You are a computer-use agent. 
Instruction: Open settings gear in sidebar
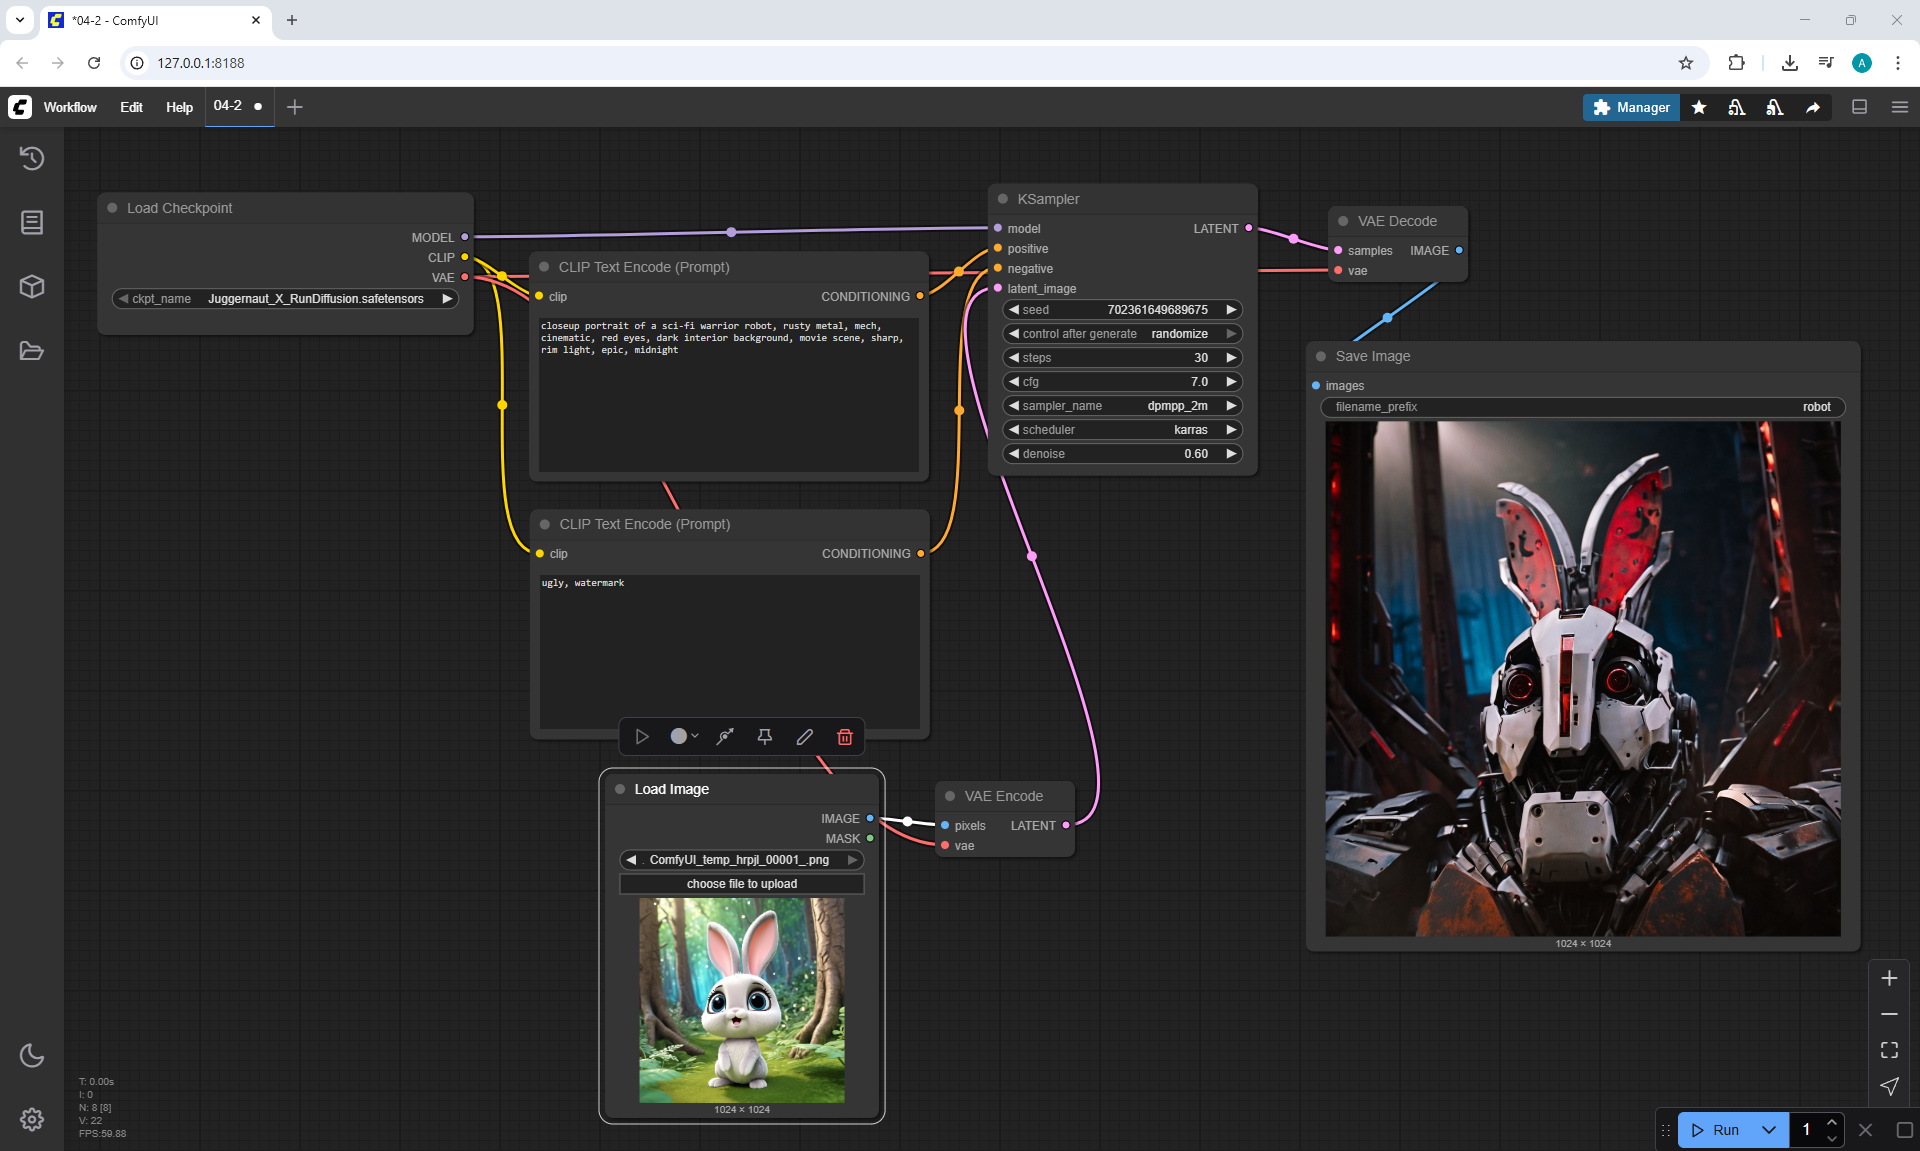pyautogui.click(x=32, y=1119)
